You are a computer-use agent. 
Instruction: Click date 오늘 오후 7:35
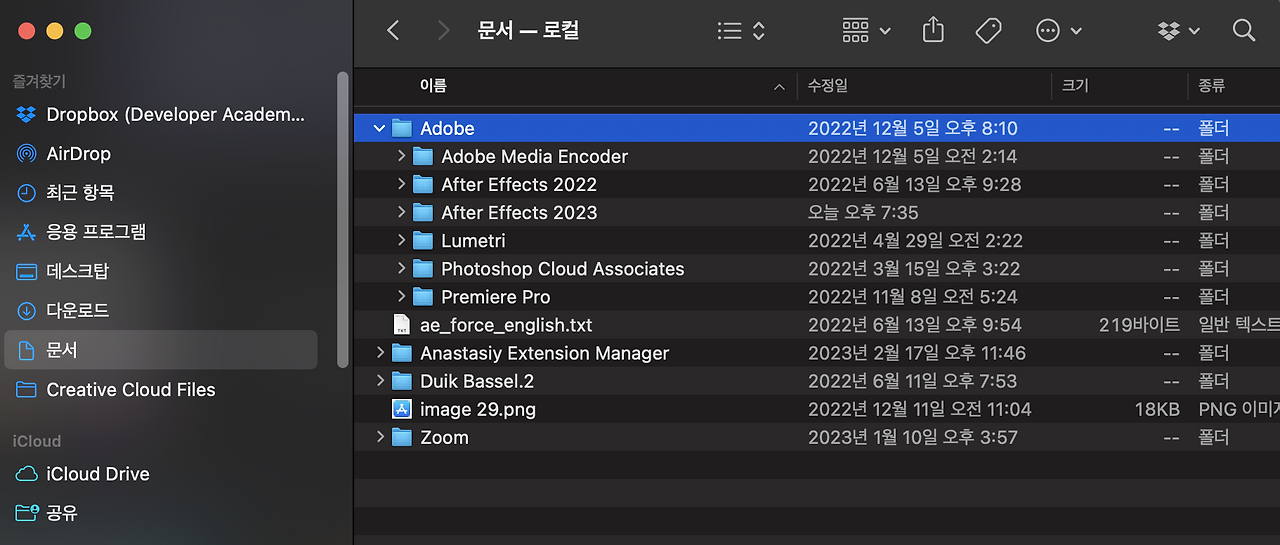(x=863, y=212)
